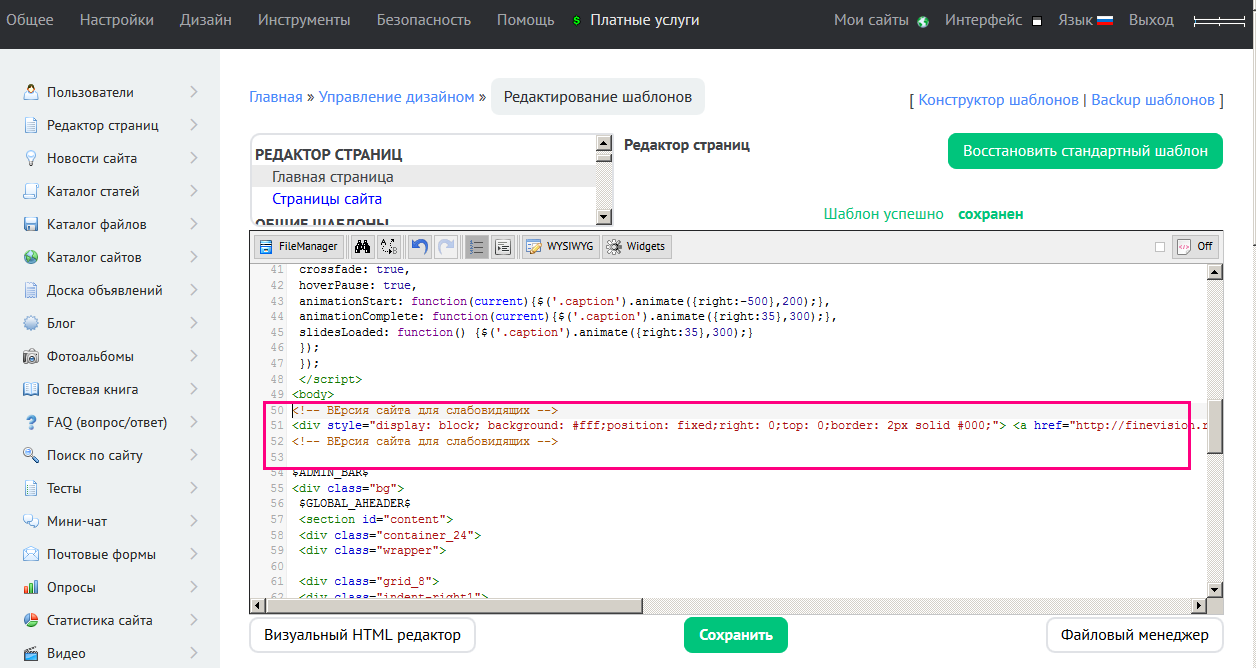Expand the Гостевая книга chevron
The height and width of the screenshot is (668, 1256).
point(193,389)
